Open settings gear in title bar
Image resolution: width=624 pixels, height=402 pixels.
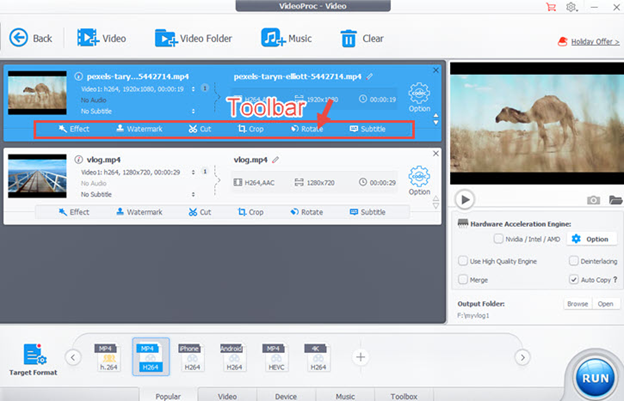click(x=571, y=7)
